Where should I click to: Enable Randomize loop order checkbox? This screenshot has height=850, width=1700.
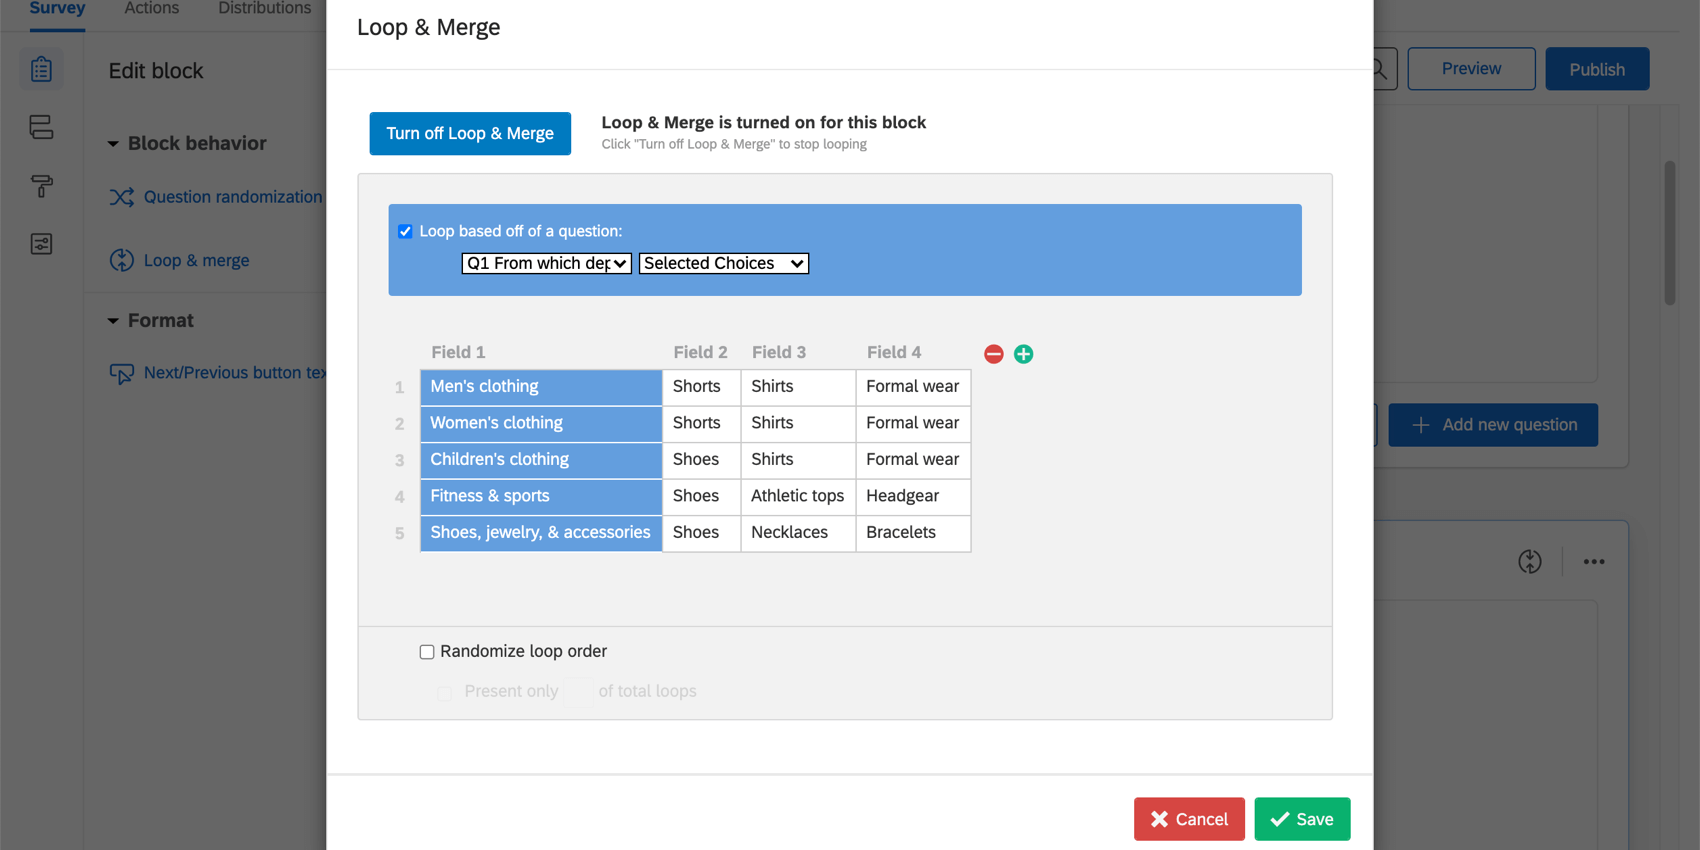427,652
